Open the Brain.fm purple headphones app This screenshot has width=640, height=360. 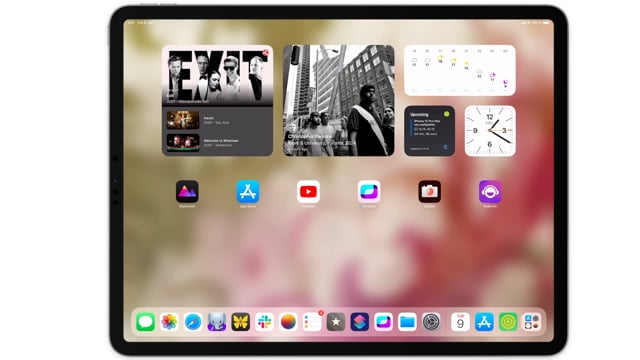(x=490, y=191)
